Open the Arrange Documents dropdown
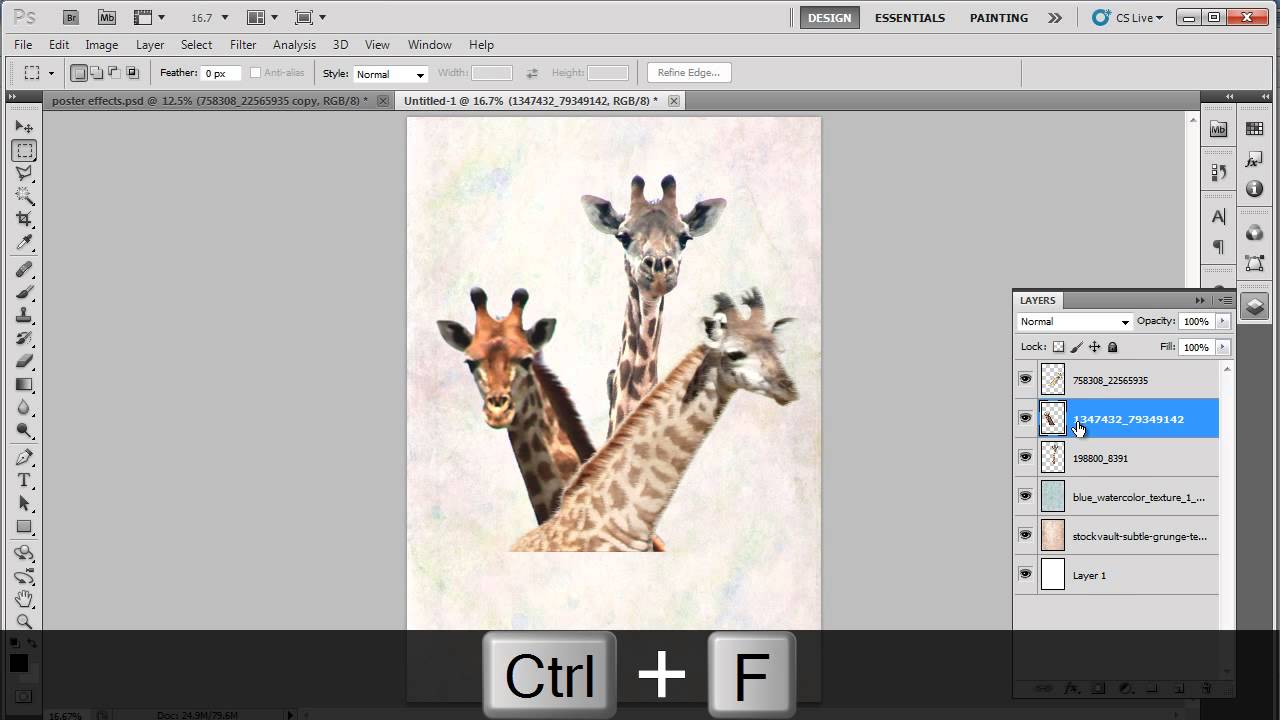The height and width of the screenshot is (720, 1280). click(264, 17)
